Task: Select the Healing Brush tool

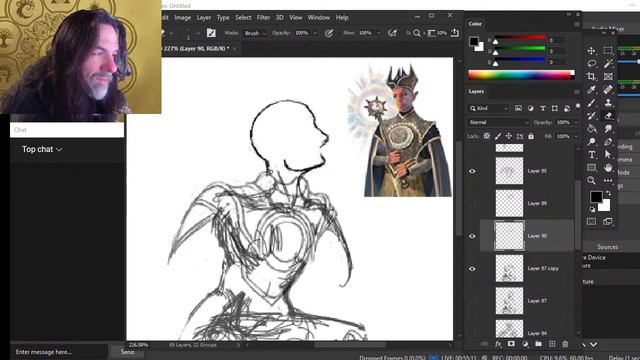Action: tap(608, 89)
